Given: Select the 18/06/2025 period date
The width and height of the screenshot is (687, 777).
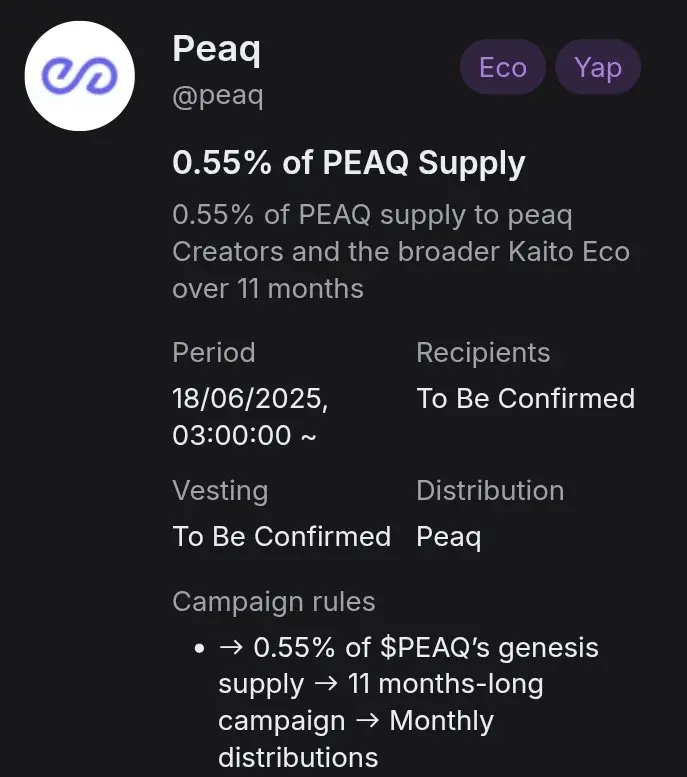Looking at the screenshot, I should [x=250, y=398].
